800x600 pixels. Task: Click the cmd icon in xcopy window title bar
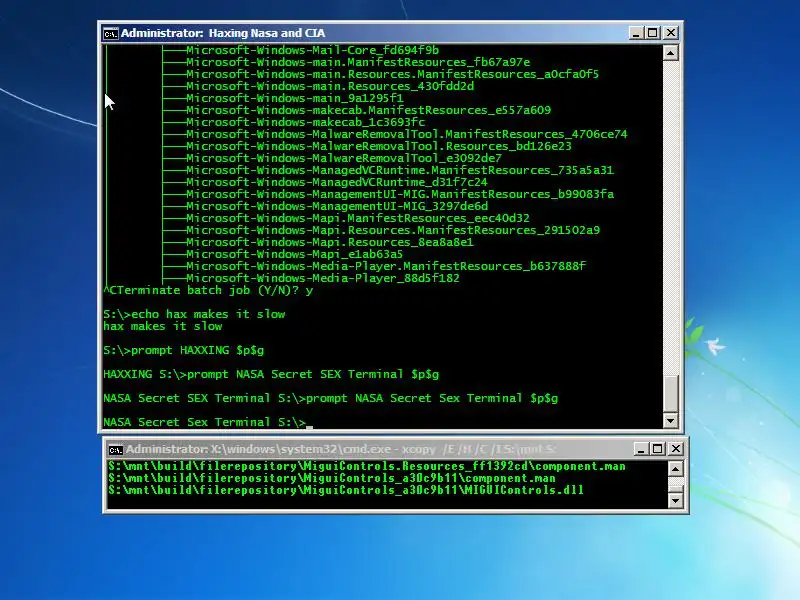tap(116, 450)
